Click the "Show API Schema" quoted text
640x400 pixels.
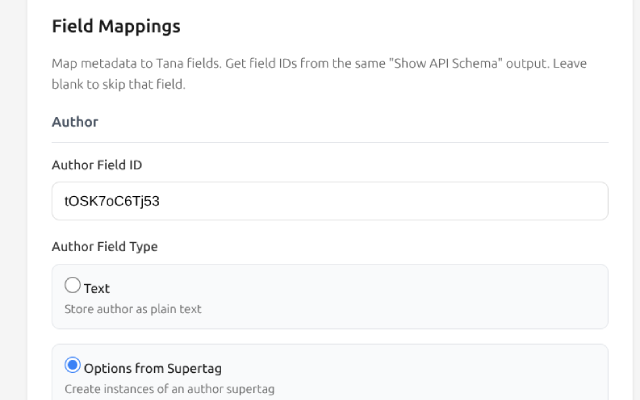click(446, 64)
